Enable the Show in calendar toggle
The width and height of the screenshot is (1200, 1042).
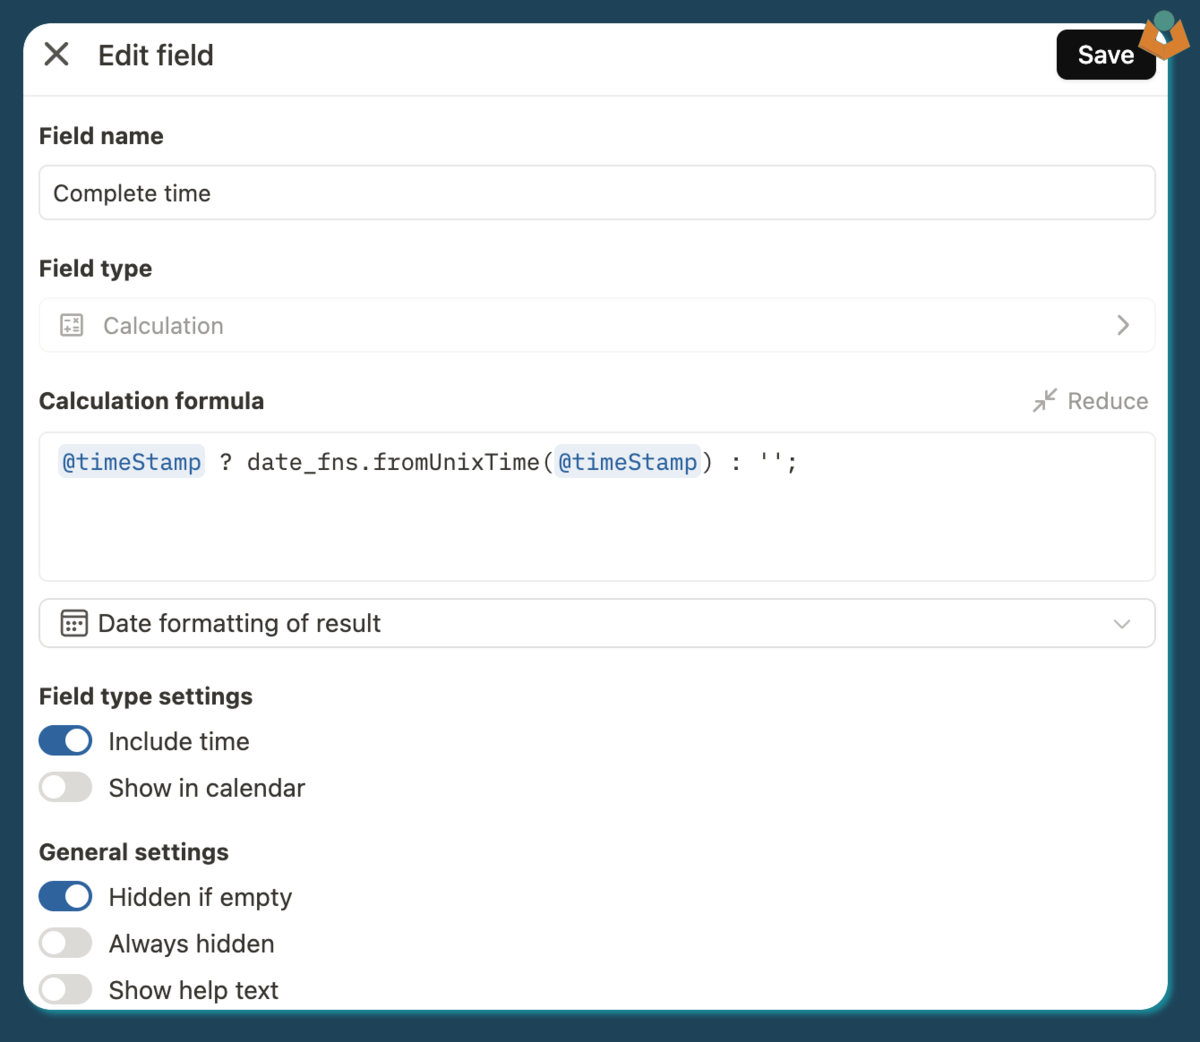(x=66, y=788)
